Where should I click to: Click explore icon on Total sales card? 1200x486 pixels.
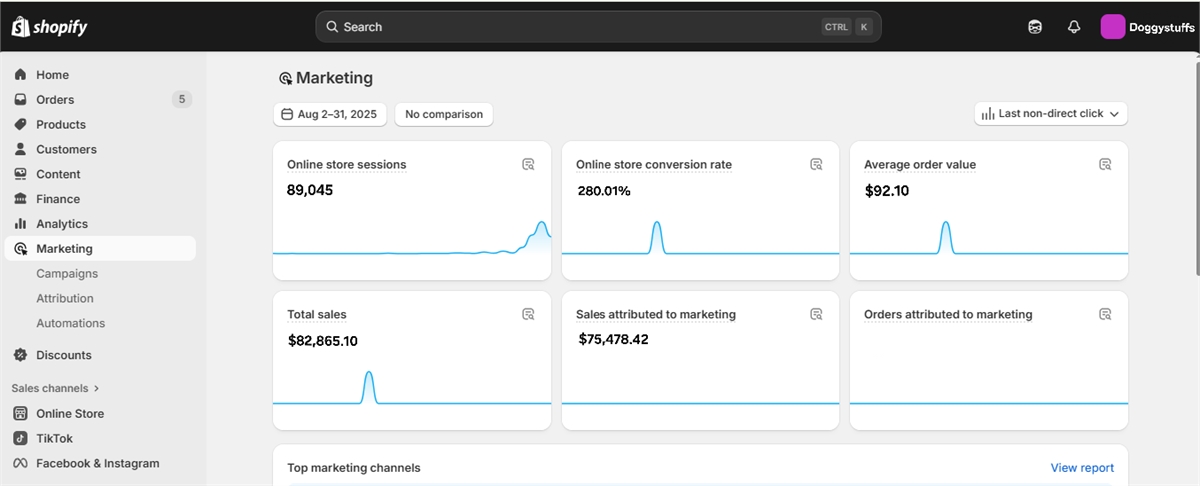tap(528, 314)
